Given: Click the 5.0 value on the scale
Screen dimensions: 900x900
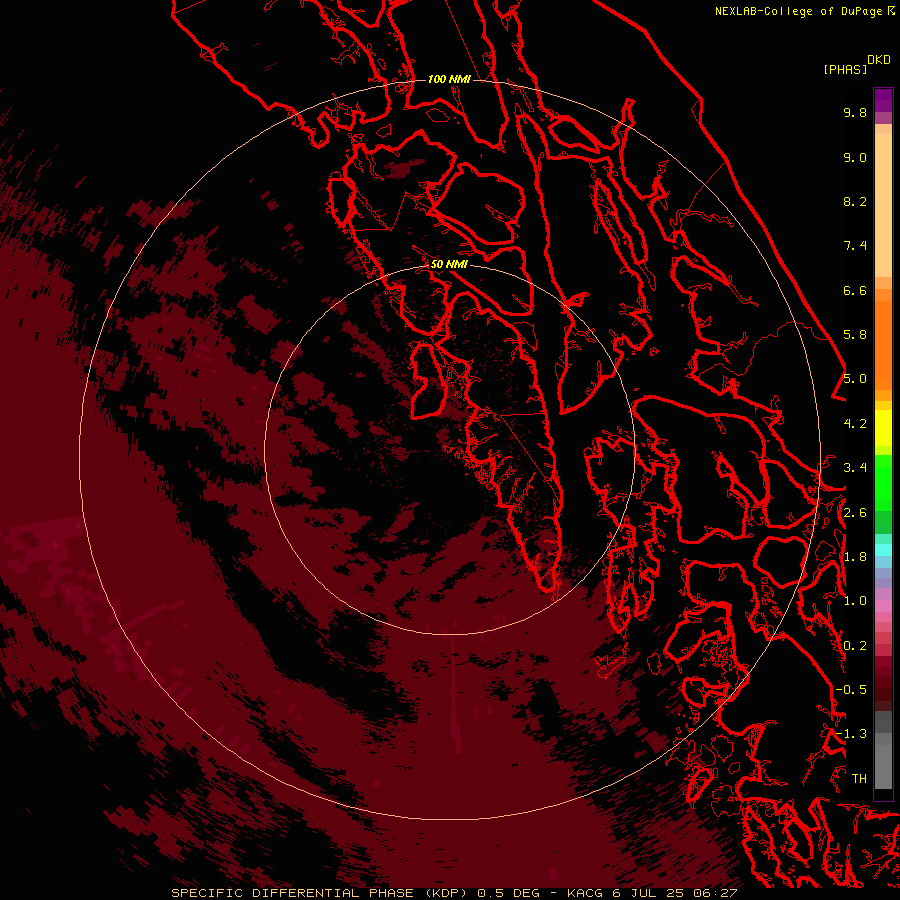Looking at the screenshot, I should pyautogui.click(x=855, y=379).
